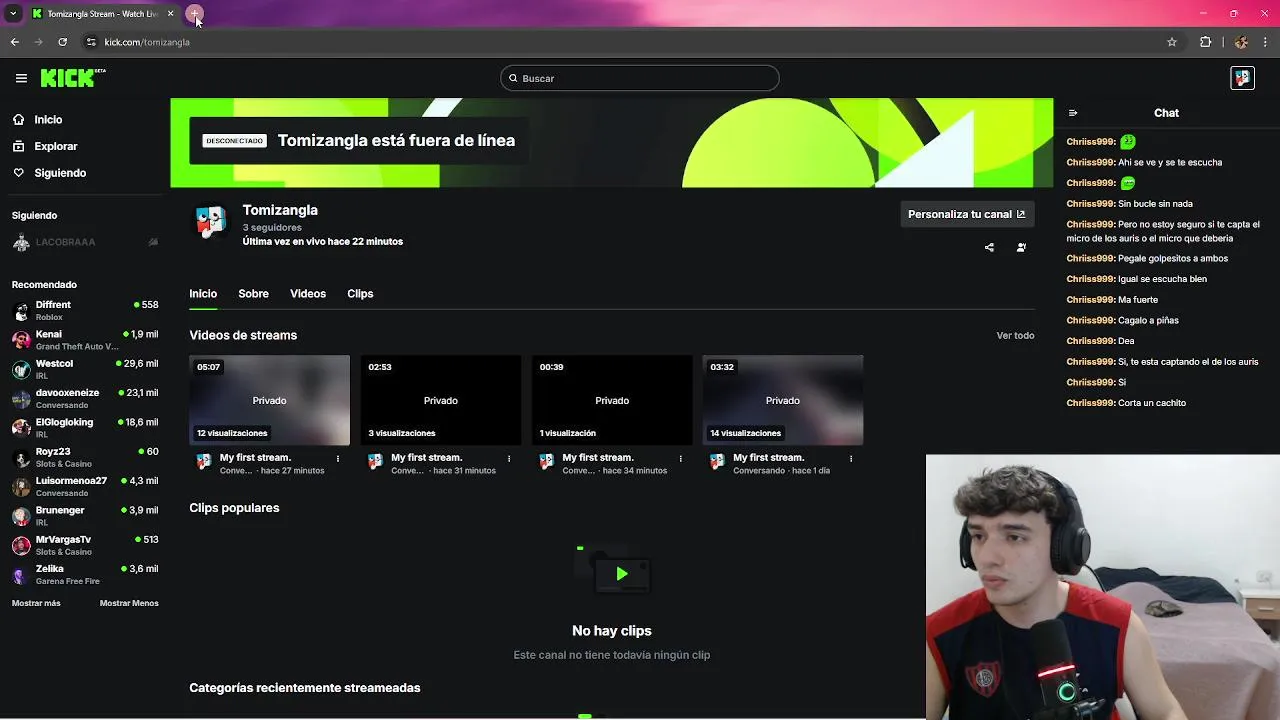This screenshot has height=720, width=1280.
Task: Open the 03:32 private video thumbnail
Action: [783, 400]
